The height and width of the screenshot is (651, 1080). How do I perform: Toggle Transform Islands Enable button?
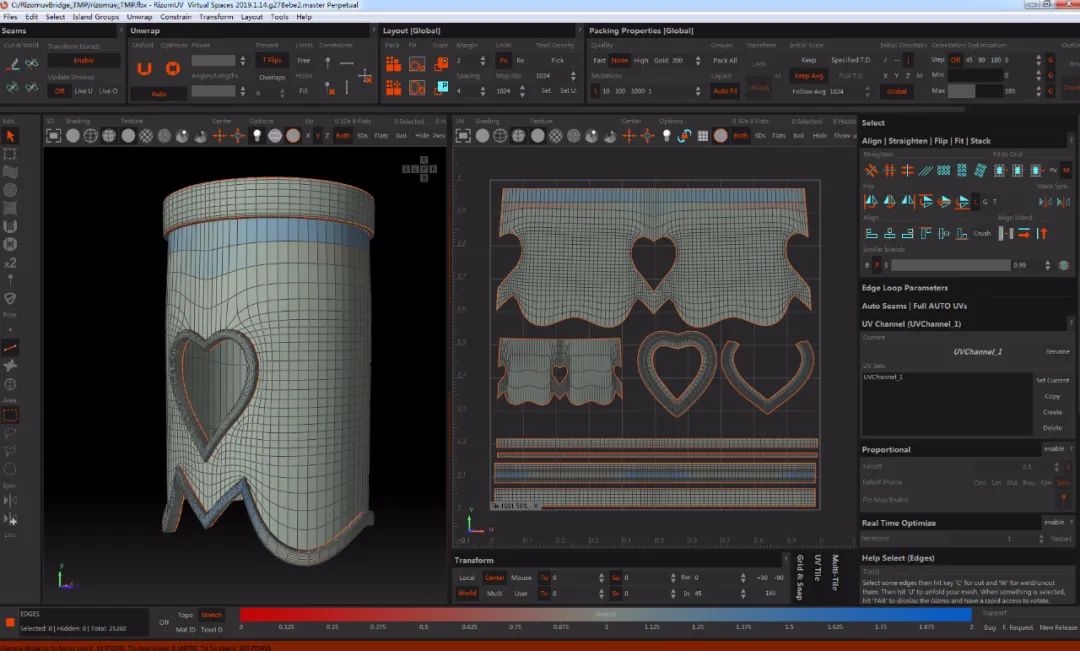point(84,61)
